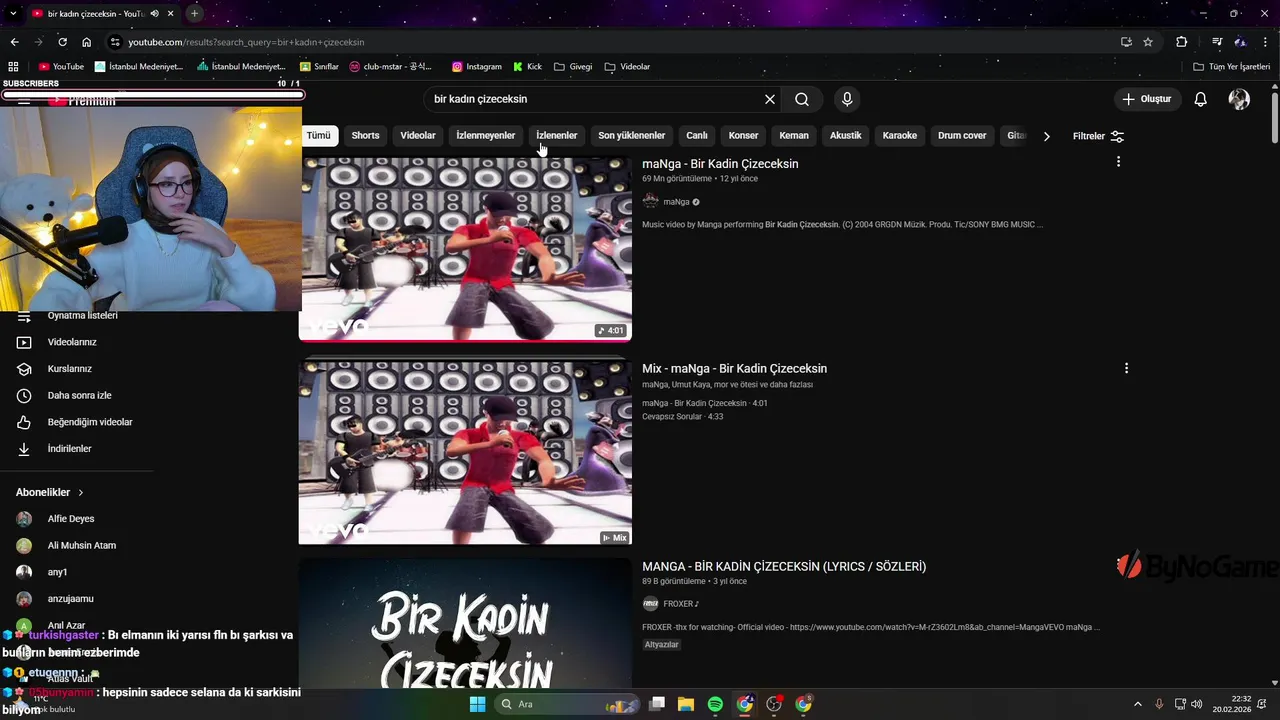
Task: Clear the search box with the X
Action: pos(770,99)
